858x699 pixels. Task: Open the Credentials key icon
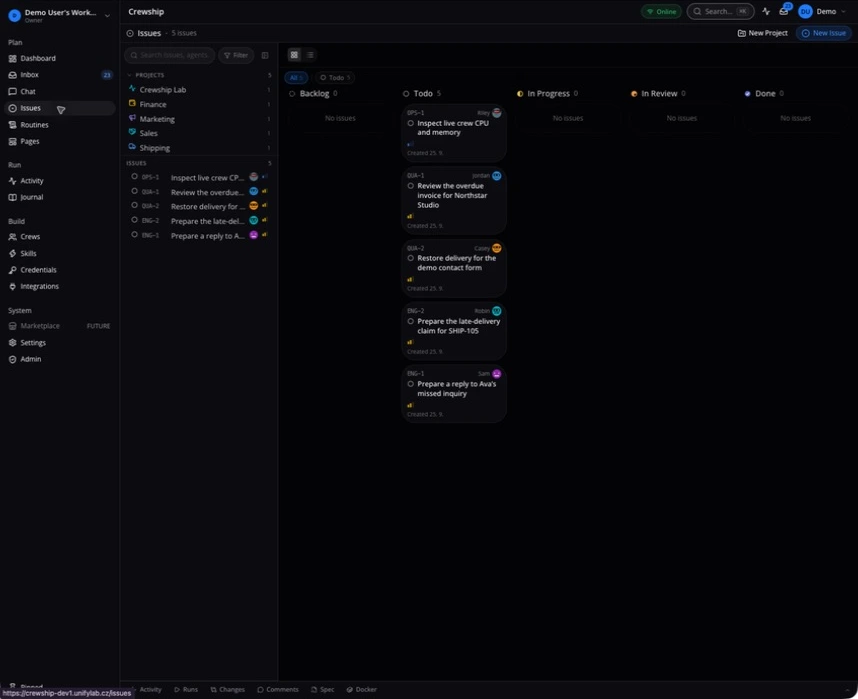pos(12,270)
